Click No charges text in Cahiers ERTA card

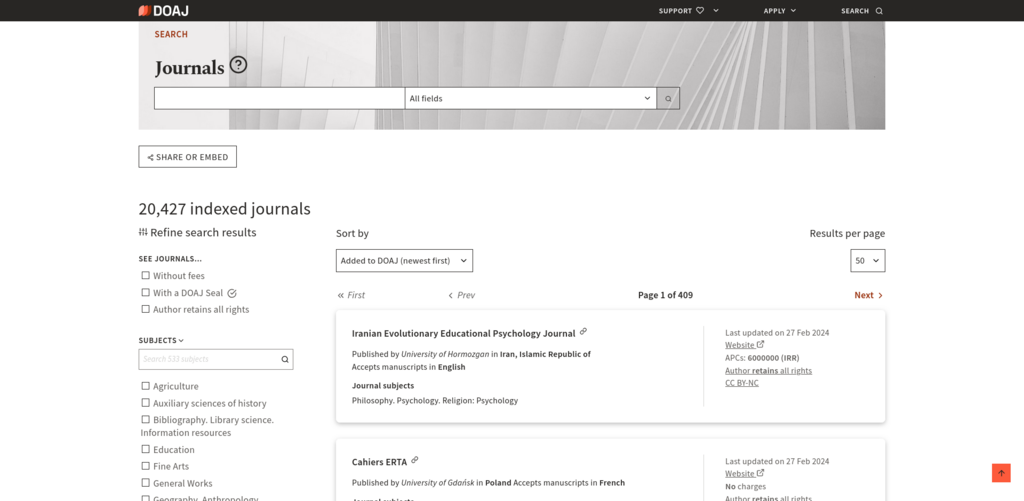coord(746,487)
